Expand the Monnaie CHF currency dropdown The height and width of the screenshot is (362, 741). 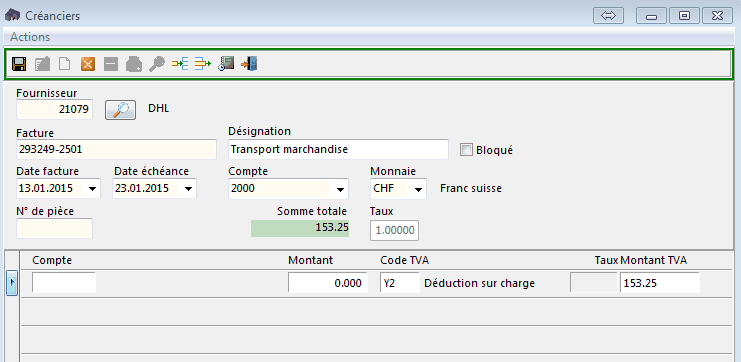[418, 190]
